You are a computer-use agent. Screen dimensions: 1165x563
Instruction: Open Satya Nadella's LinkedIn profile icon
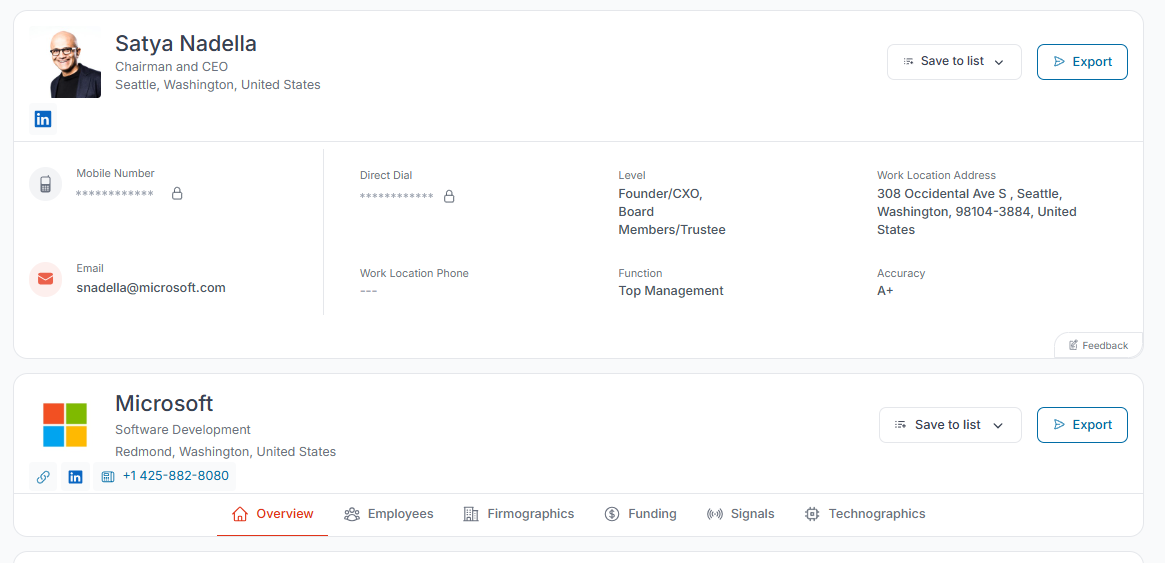coord(43,119)
